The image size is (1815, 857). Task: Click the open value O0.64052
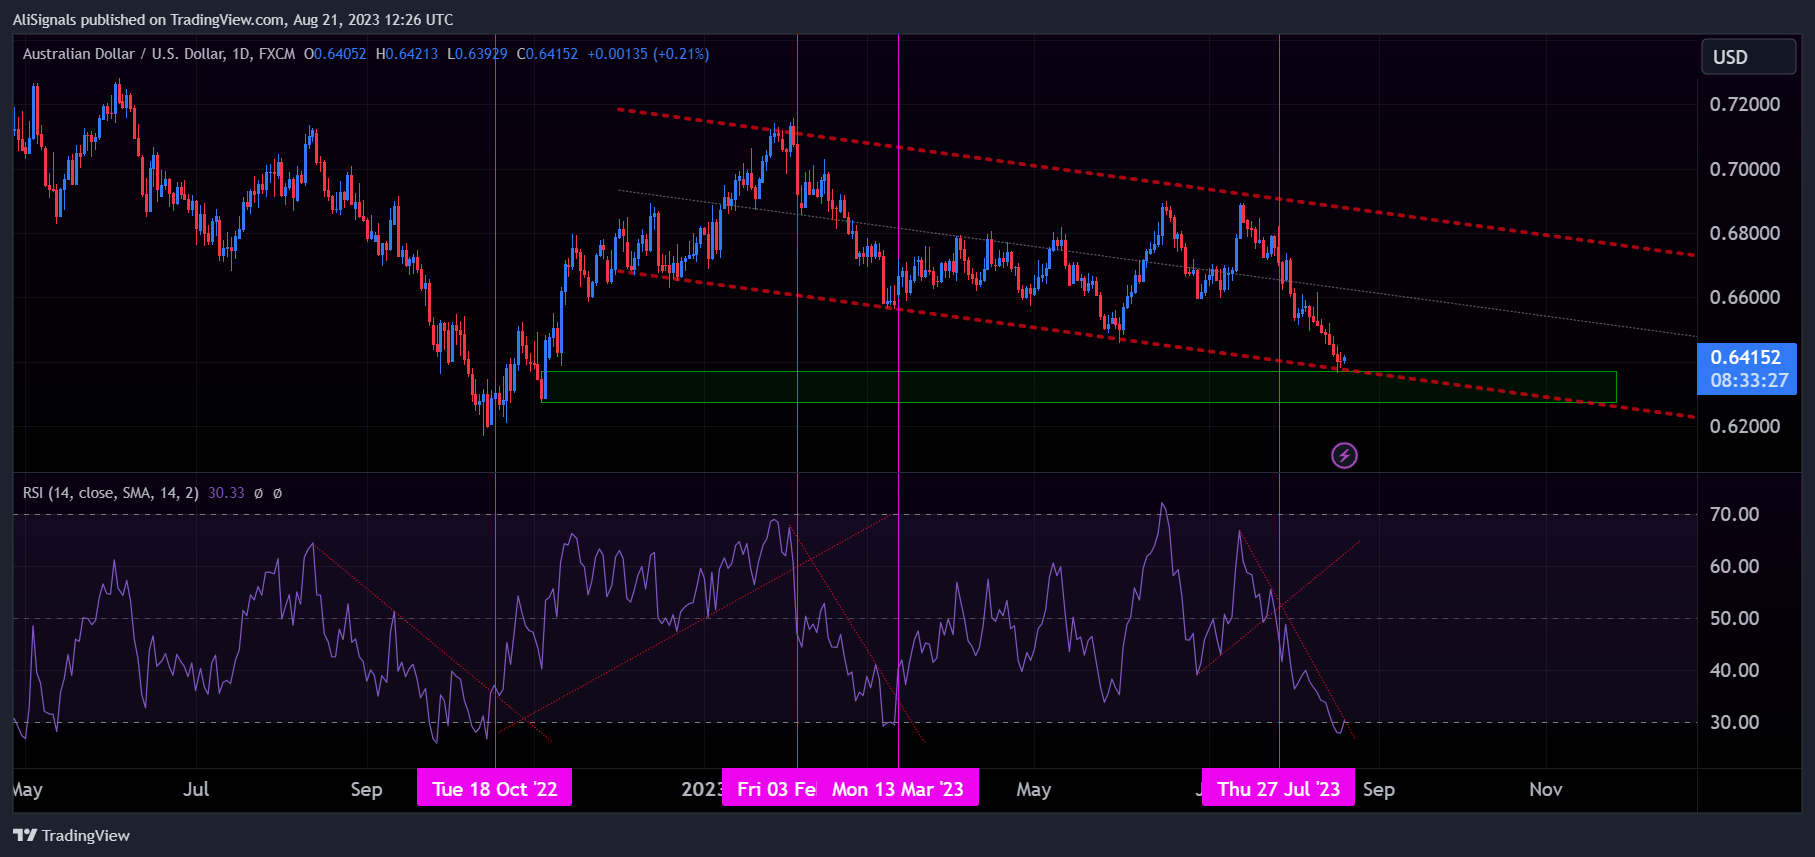click(x=335, y=54)
